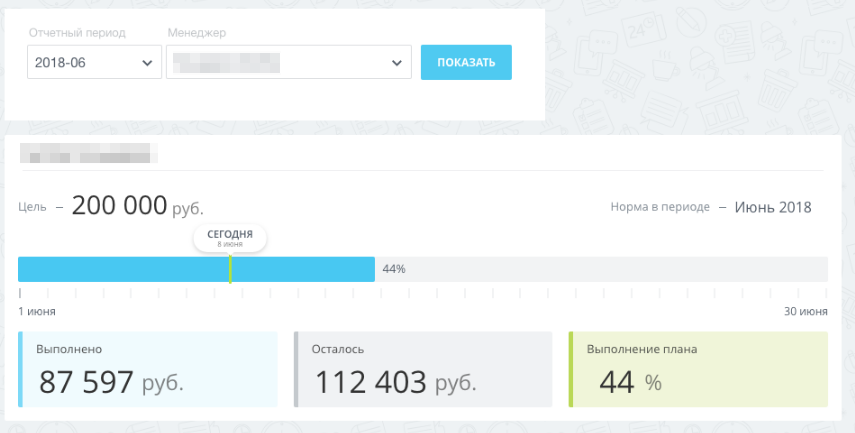This screenshot has height=433, width=855.
Task: Click the 30 июня end date label
Action: click(806, 311)
